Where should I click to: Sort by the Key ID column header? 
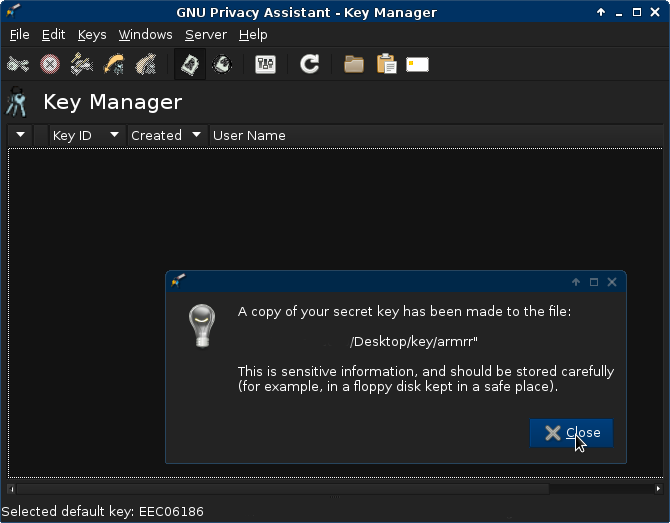(87, 135)
